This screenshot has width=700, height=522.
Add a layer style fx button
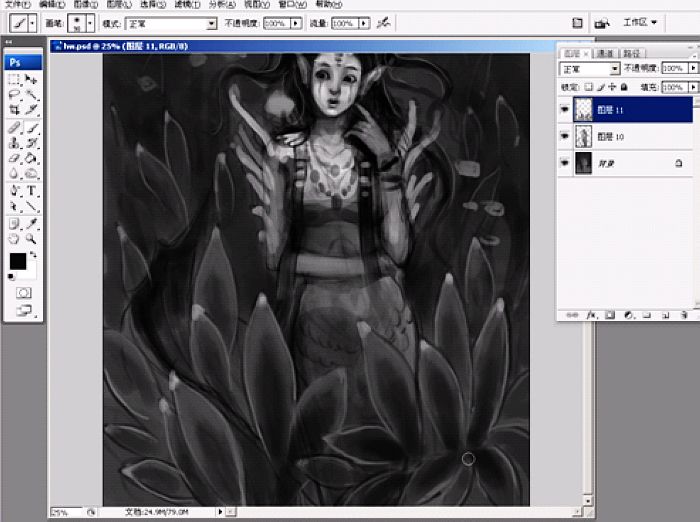[x=591, y=315]
